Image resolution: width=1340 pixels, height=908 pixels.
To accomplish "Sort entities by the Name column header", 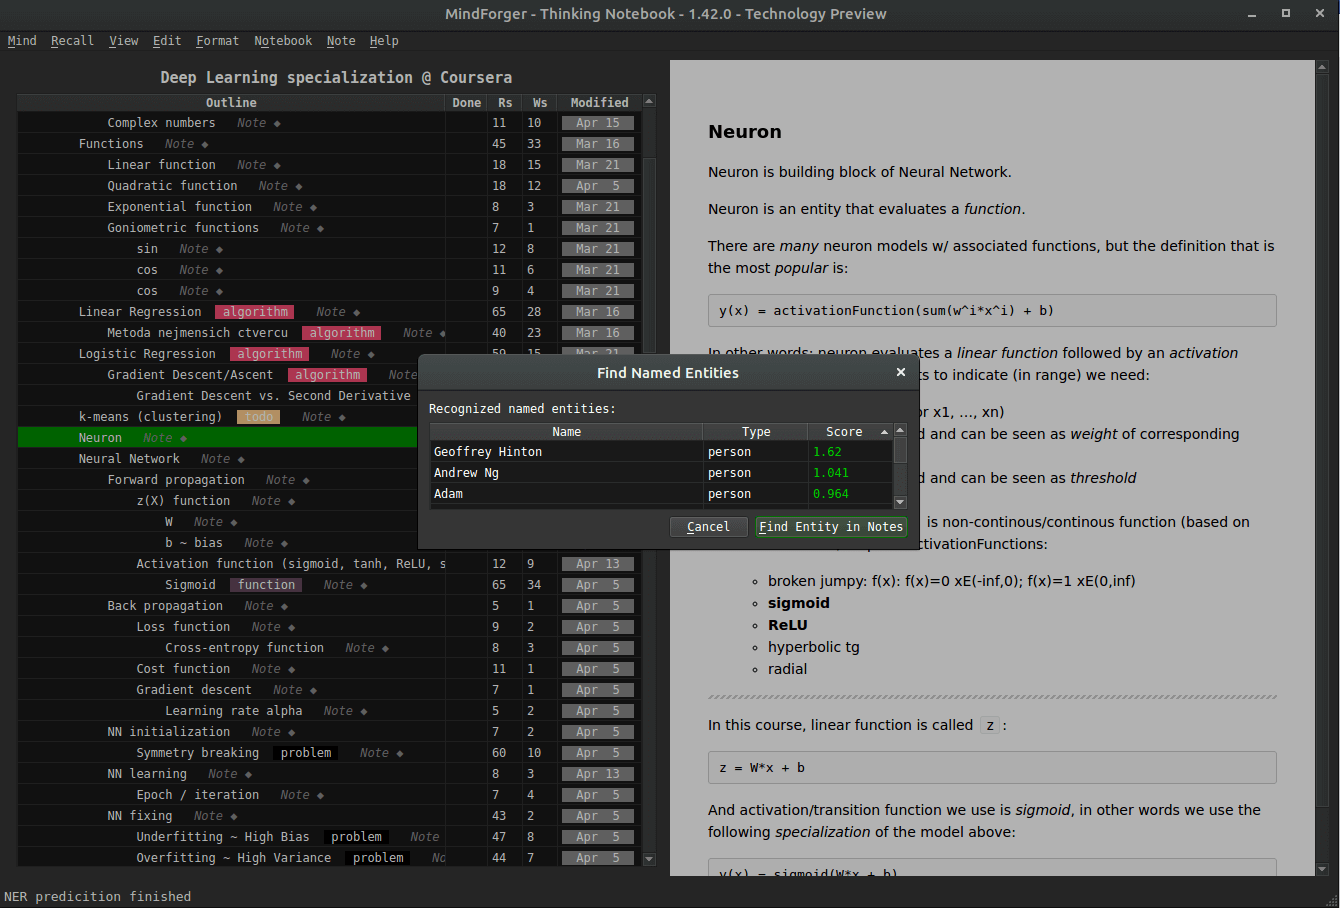I will [566, 431].
